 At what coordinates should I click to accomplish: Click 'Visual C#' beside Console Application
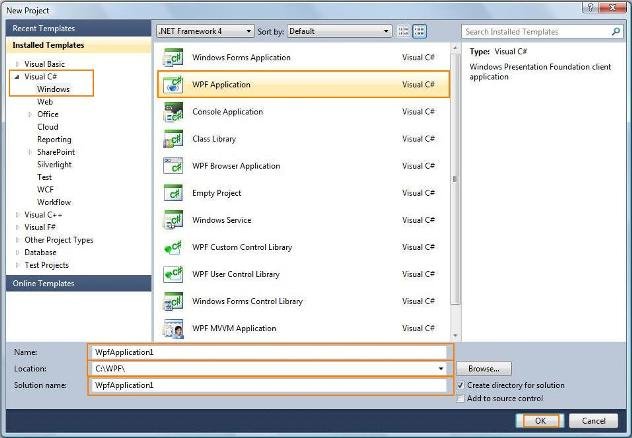pyautogui.click(x=418, y=112)
